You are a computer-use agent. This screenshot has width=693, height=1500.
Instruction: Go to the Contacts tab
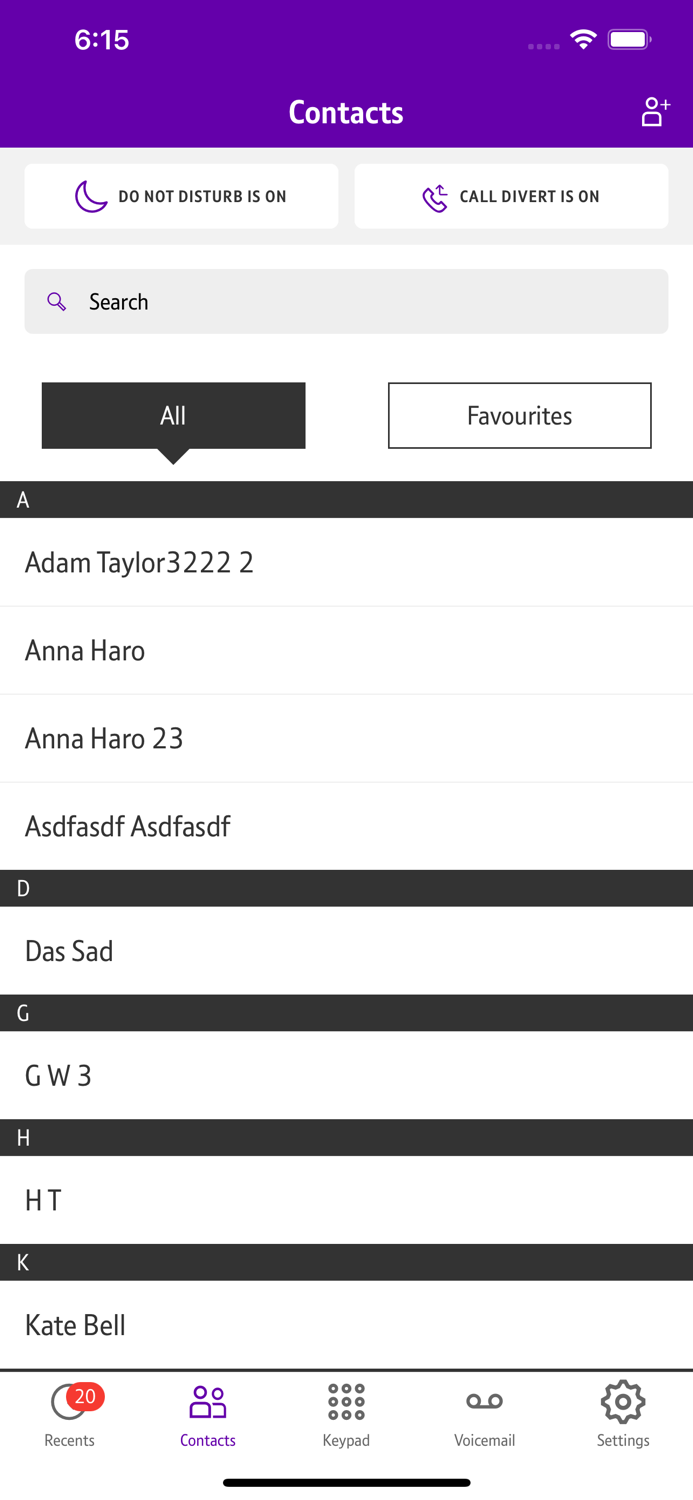point(208,1414)
